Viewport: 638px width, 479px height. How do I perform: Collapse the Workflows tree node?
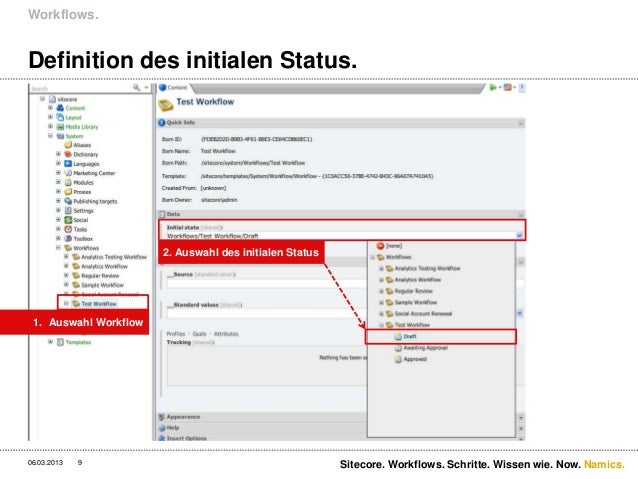point(58,247)
